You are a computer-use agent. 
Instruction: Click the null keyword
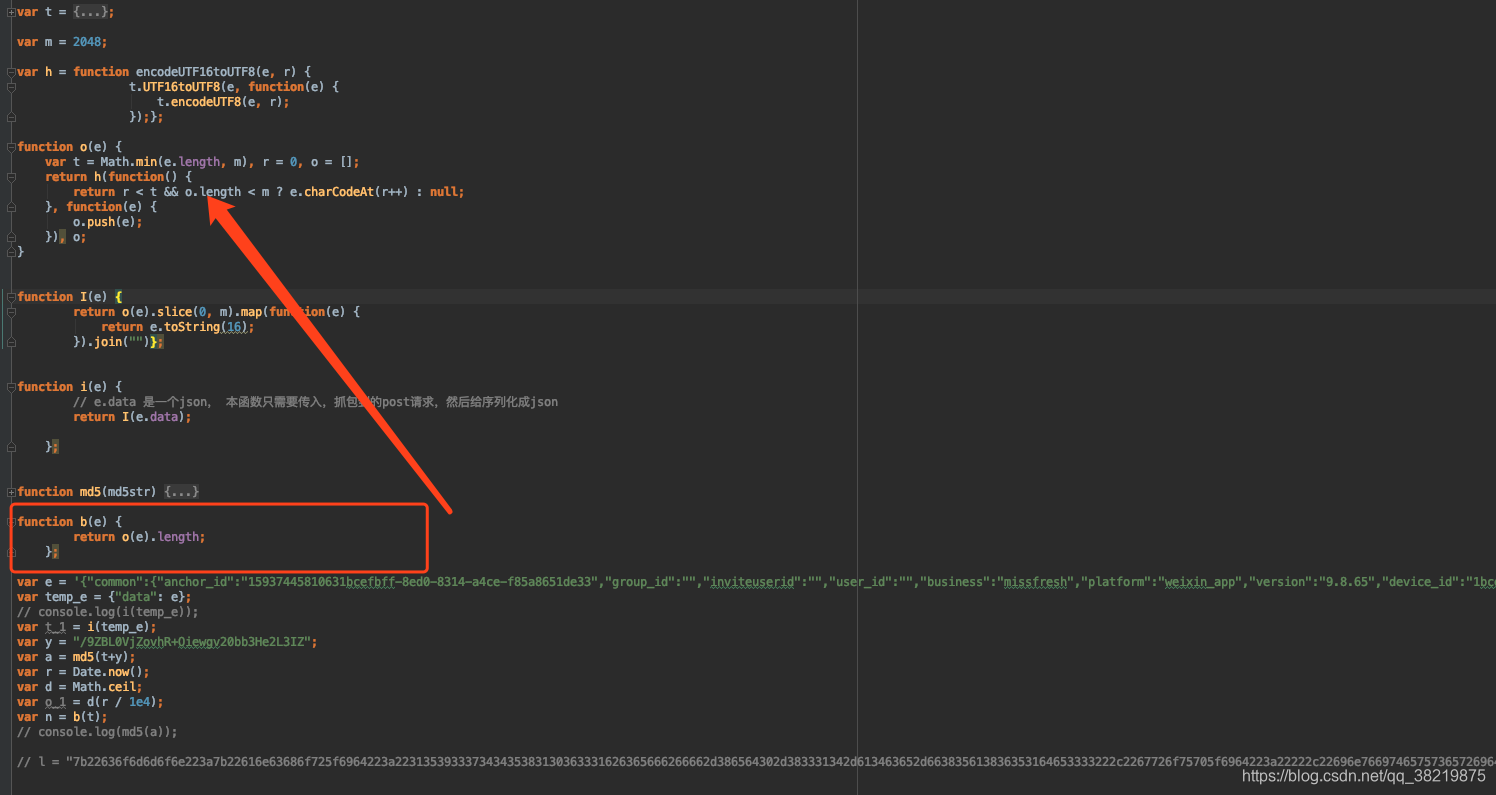(444, 192)
